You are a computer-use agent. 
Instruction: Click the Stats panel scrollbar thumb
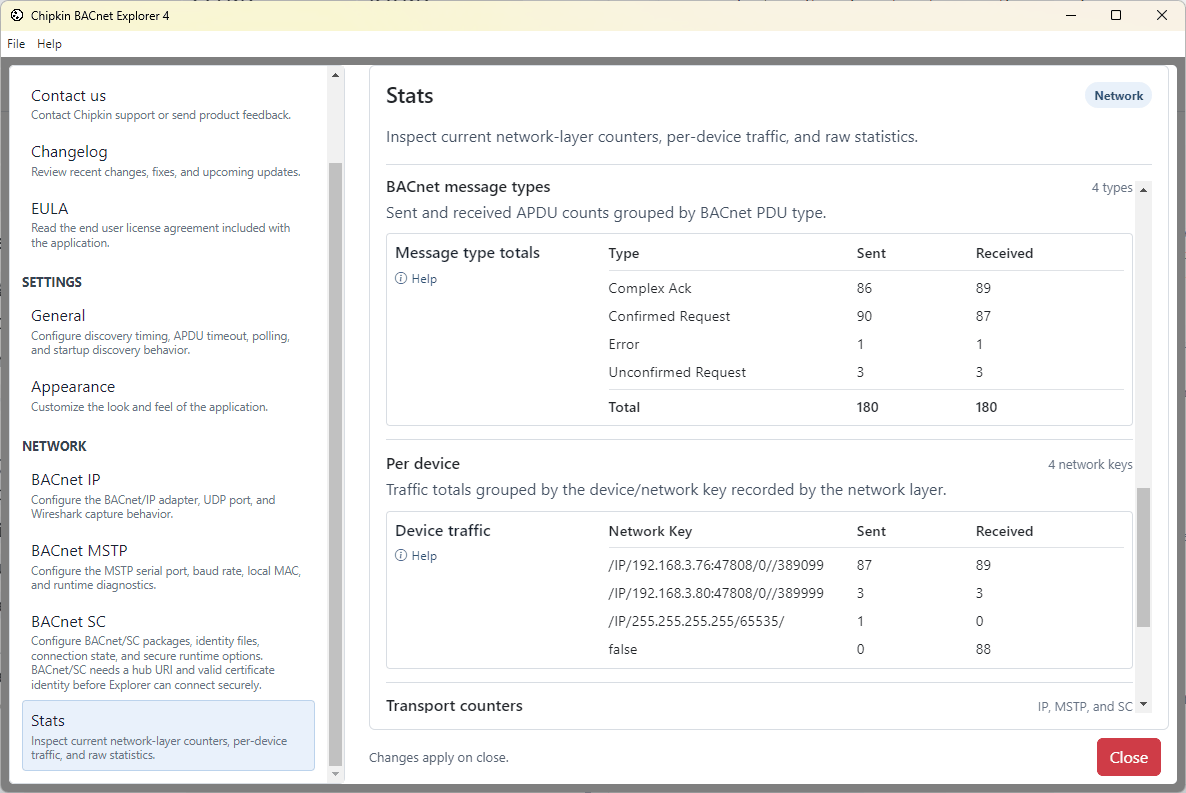1143,558
